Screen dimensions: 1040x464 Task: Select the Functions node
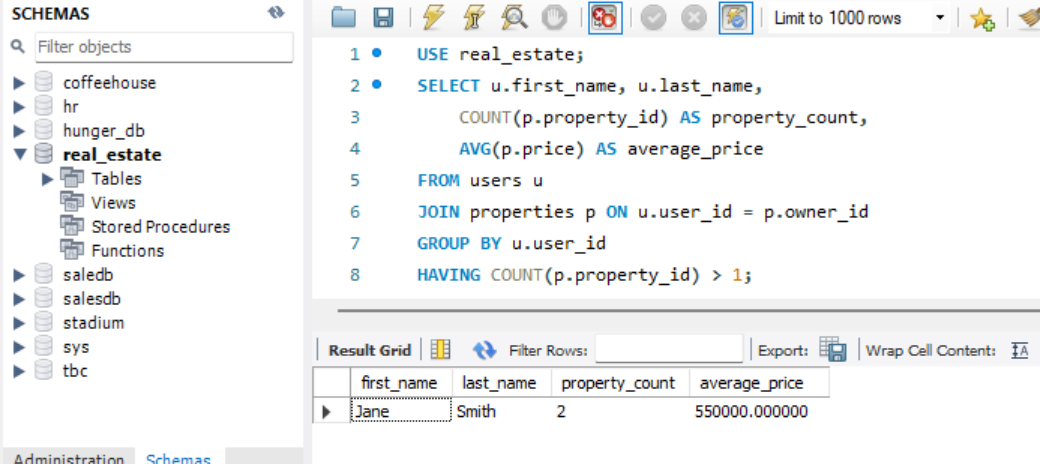(x=127, y=251)
